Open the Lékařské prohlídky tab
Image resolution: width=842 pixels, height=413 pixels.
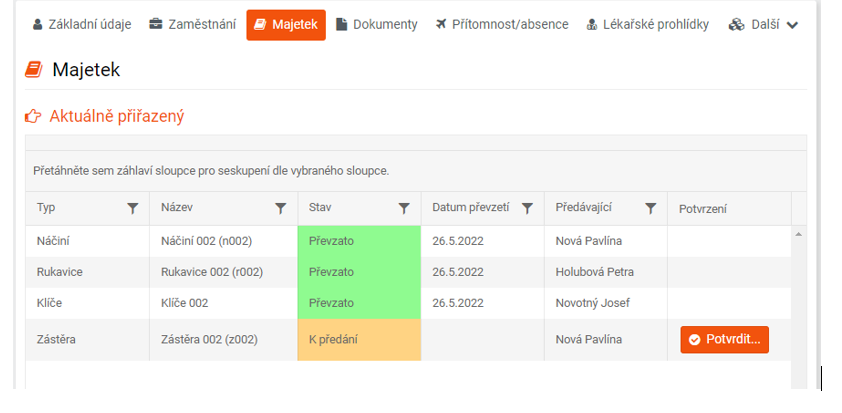pyautogui.click(x=647, y=25)
